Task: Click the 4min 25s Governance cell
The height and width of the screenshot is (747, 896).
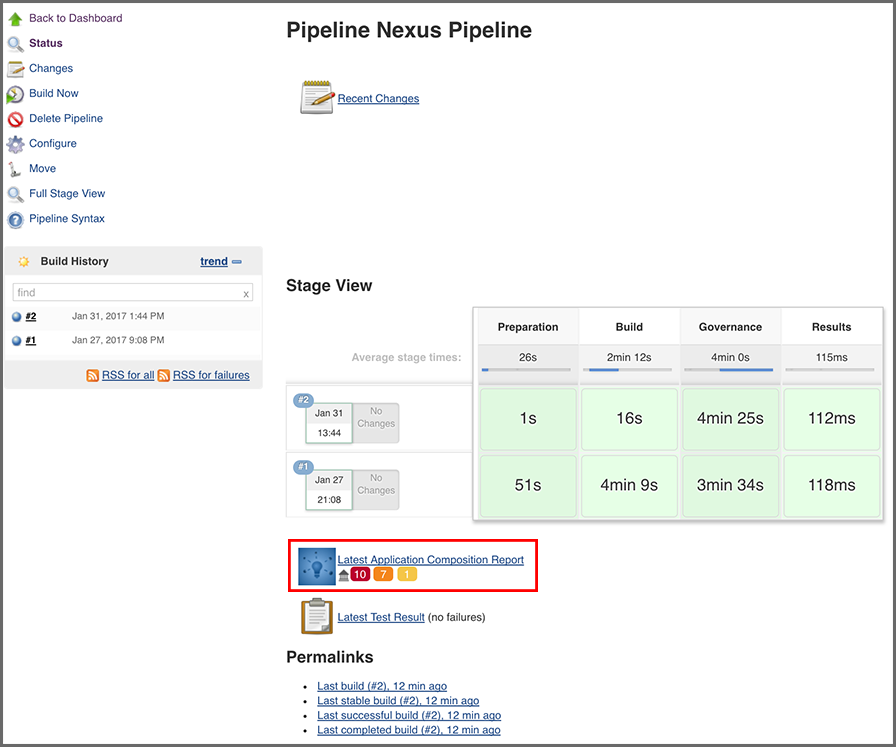Action: pos(730,419)
